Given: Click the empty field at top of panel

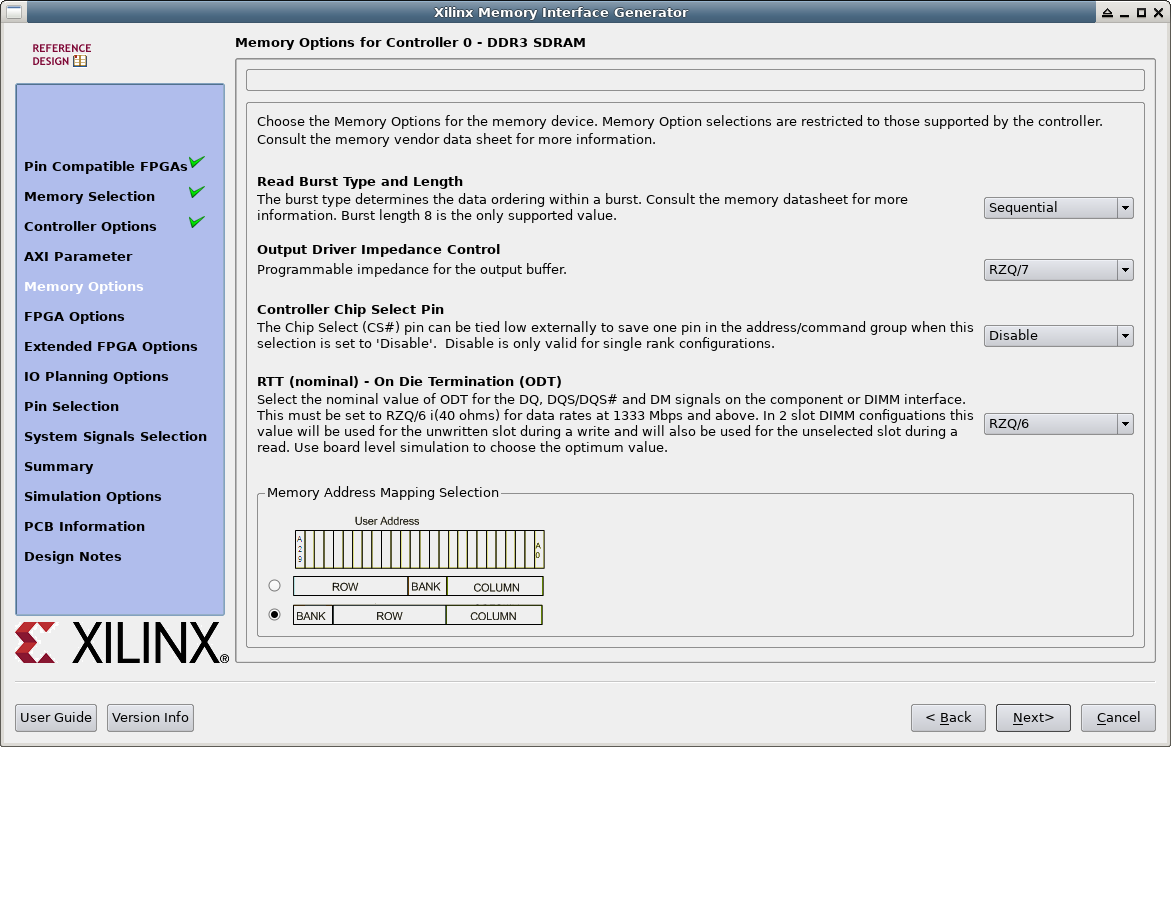Looking at the screenshot, I should click(695, 80).
